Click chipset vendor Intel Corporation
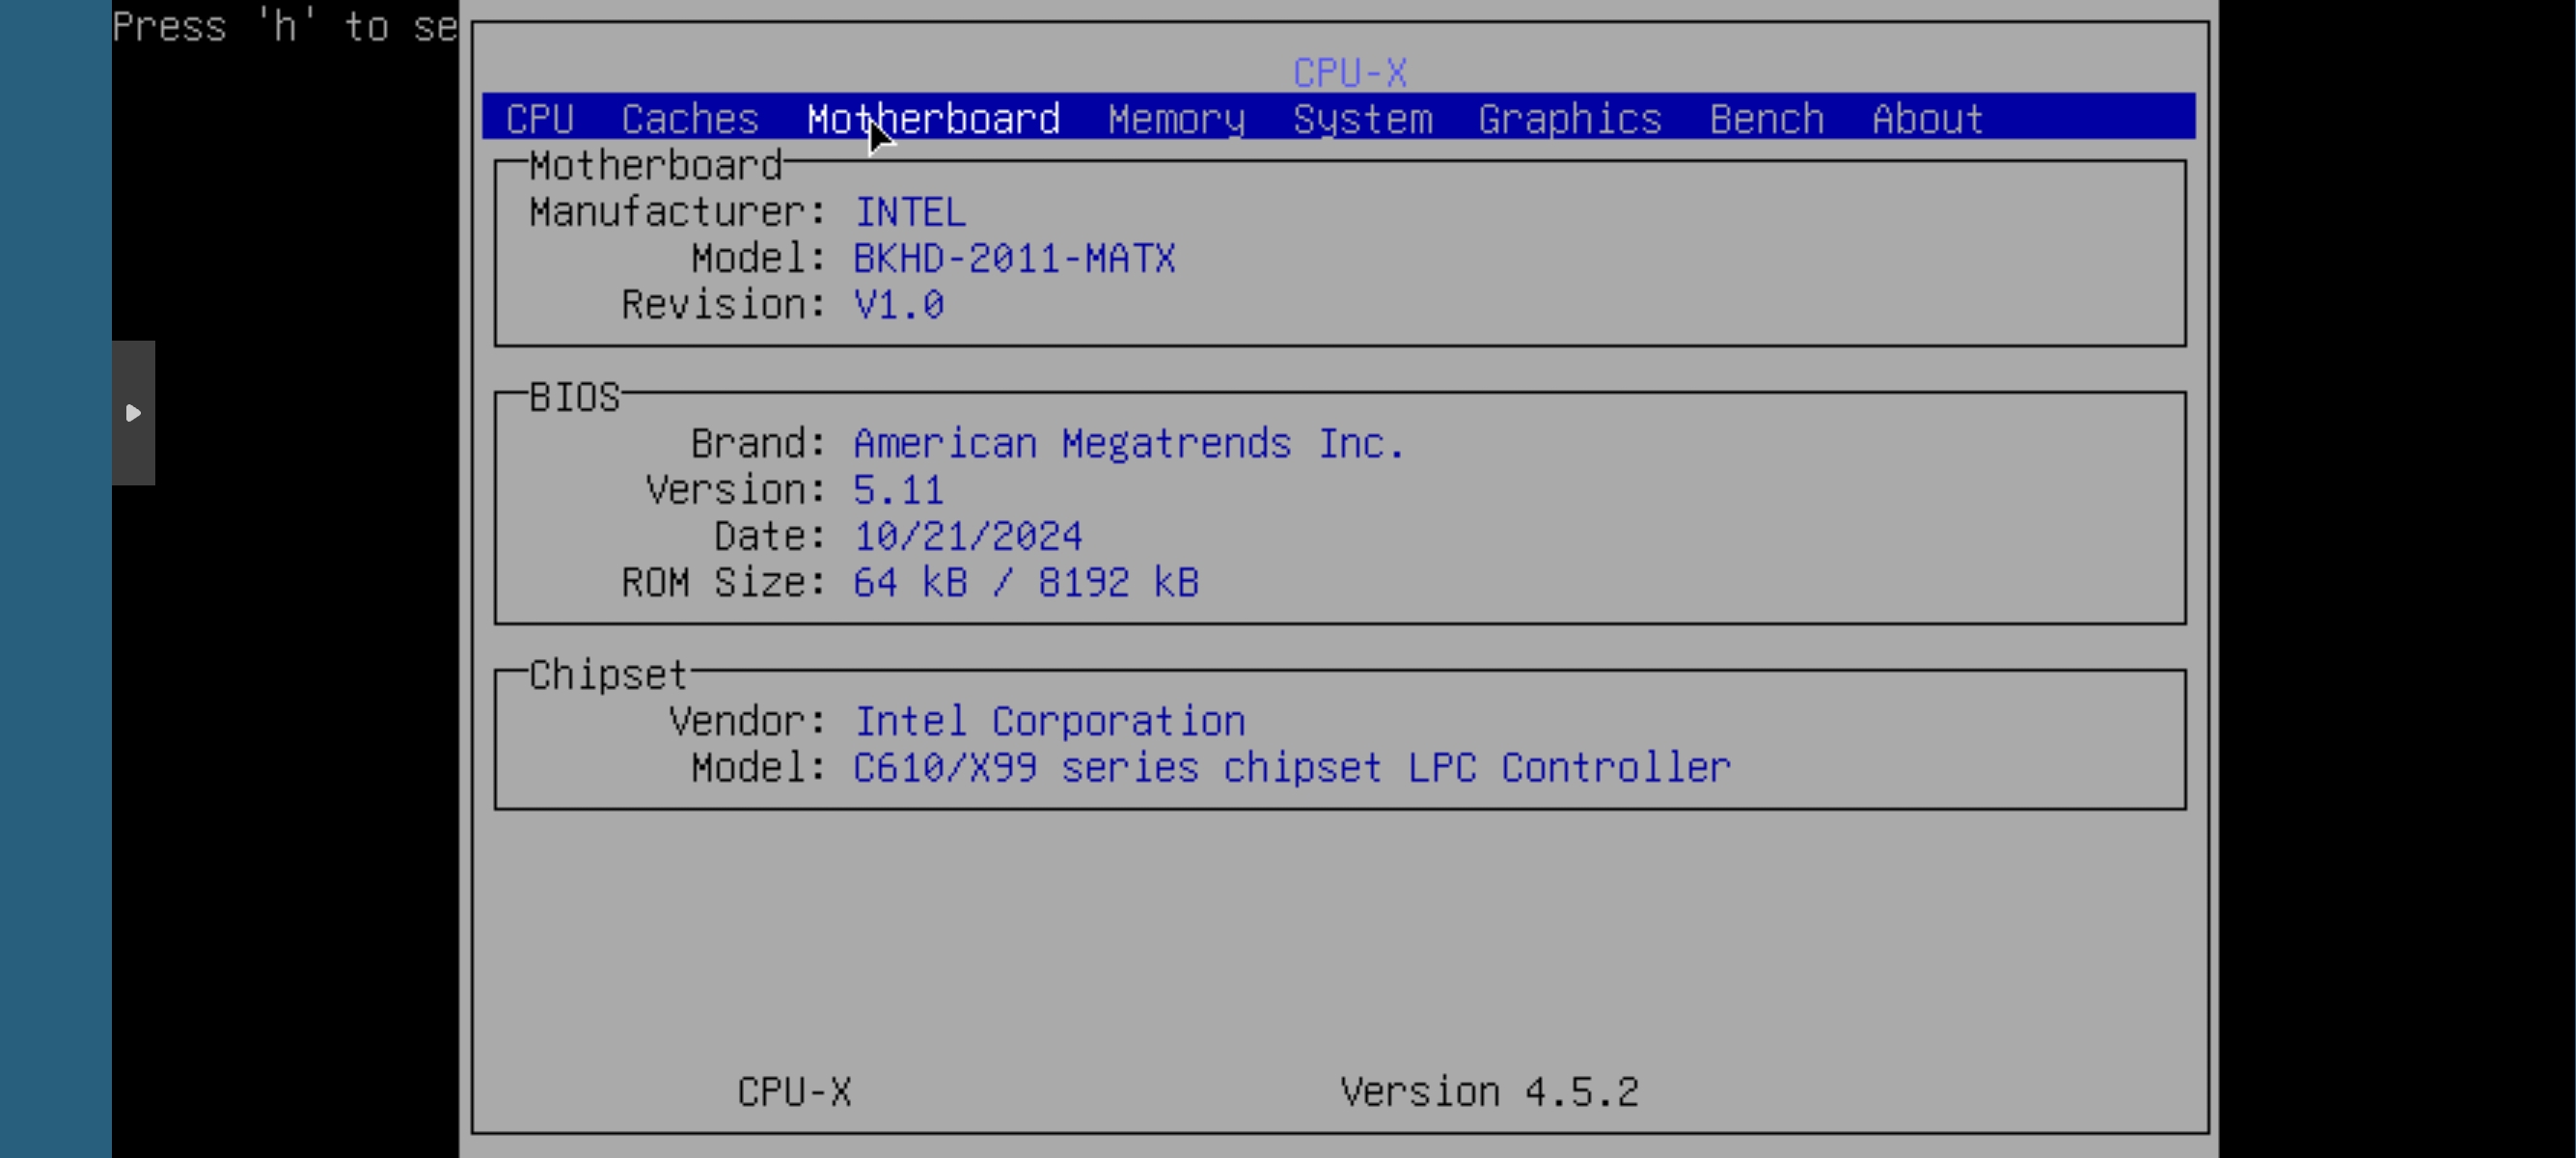The width and height of the screenshot is (2576, 1158). tap(1049, 722)
